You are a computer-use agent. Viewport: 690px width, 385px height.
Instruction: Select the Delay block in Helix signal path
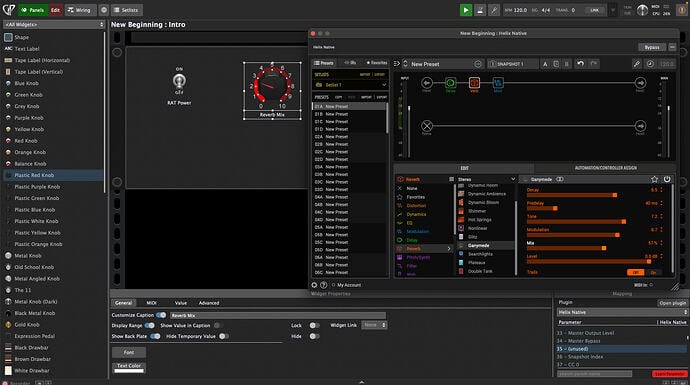450,83
